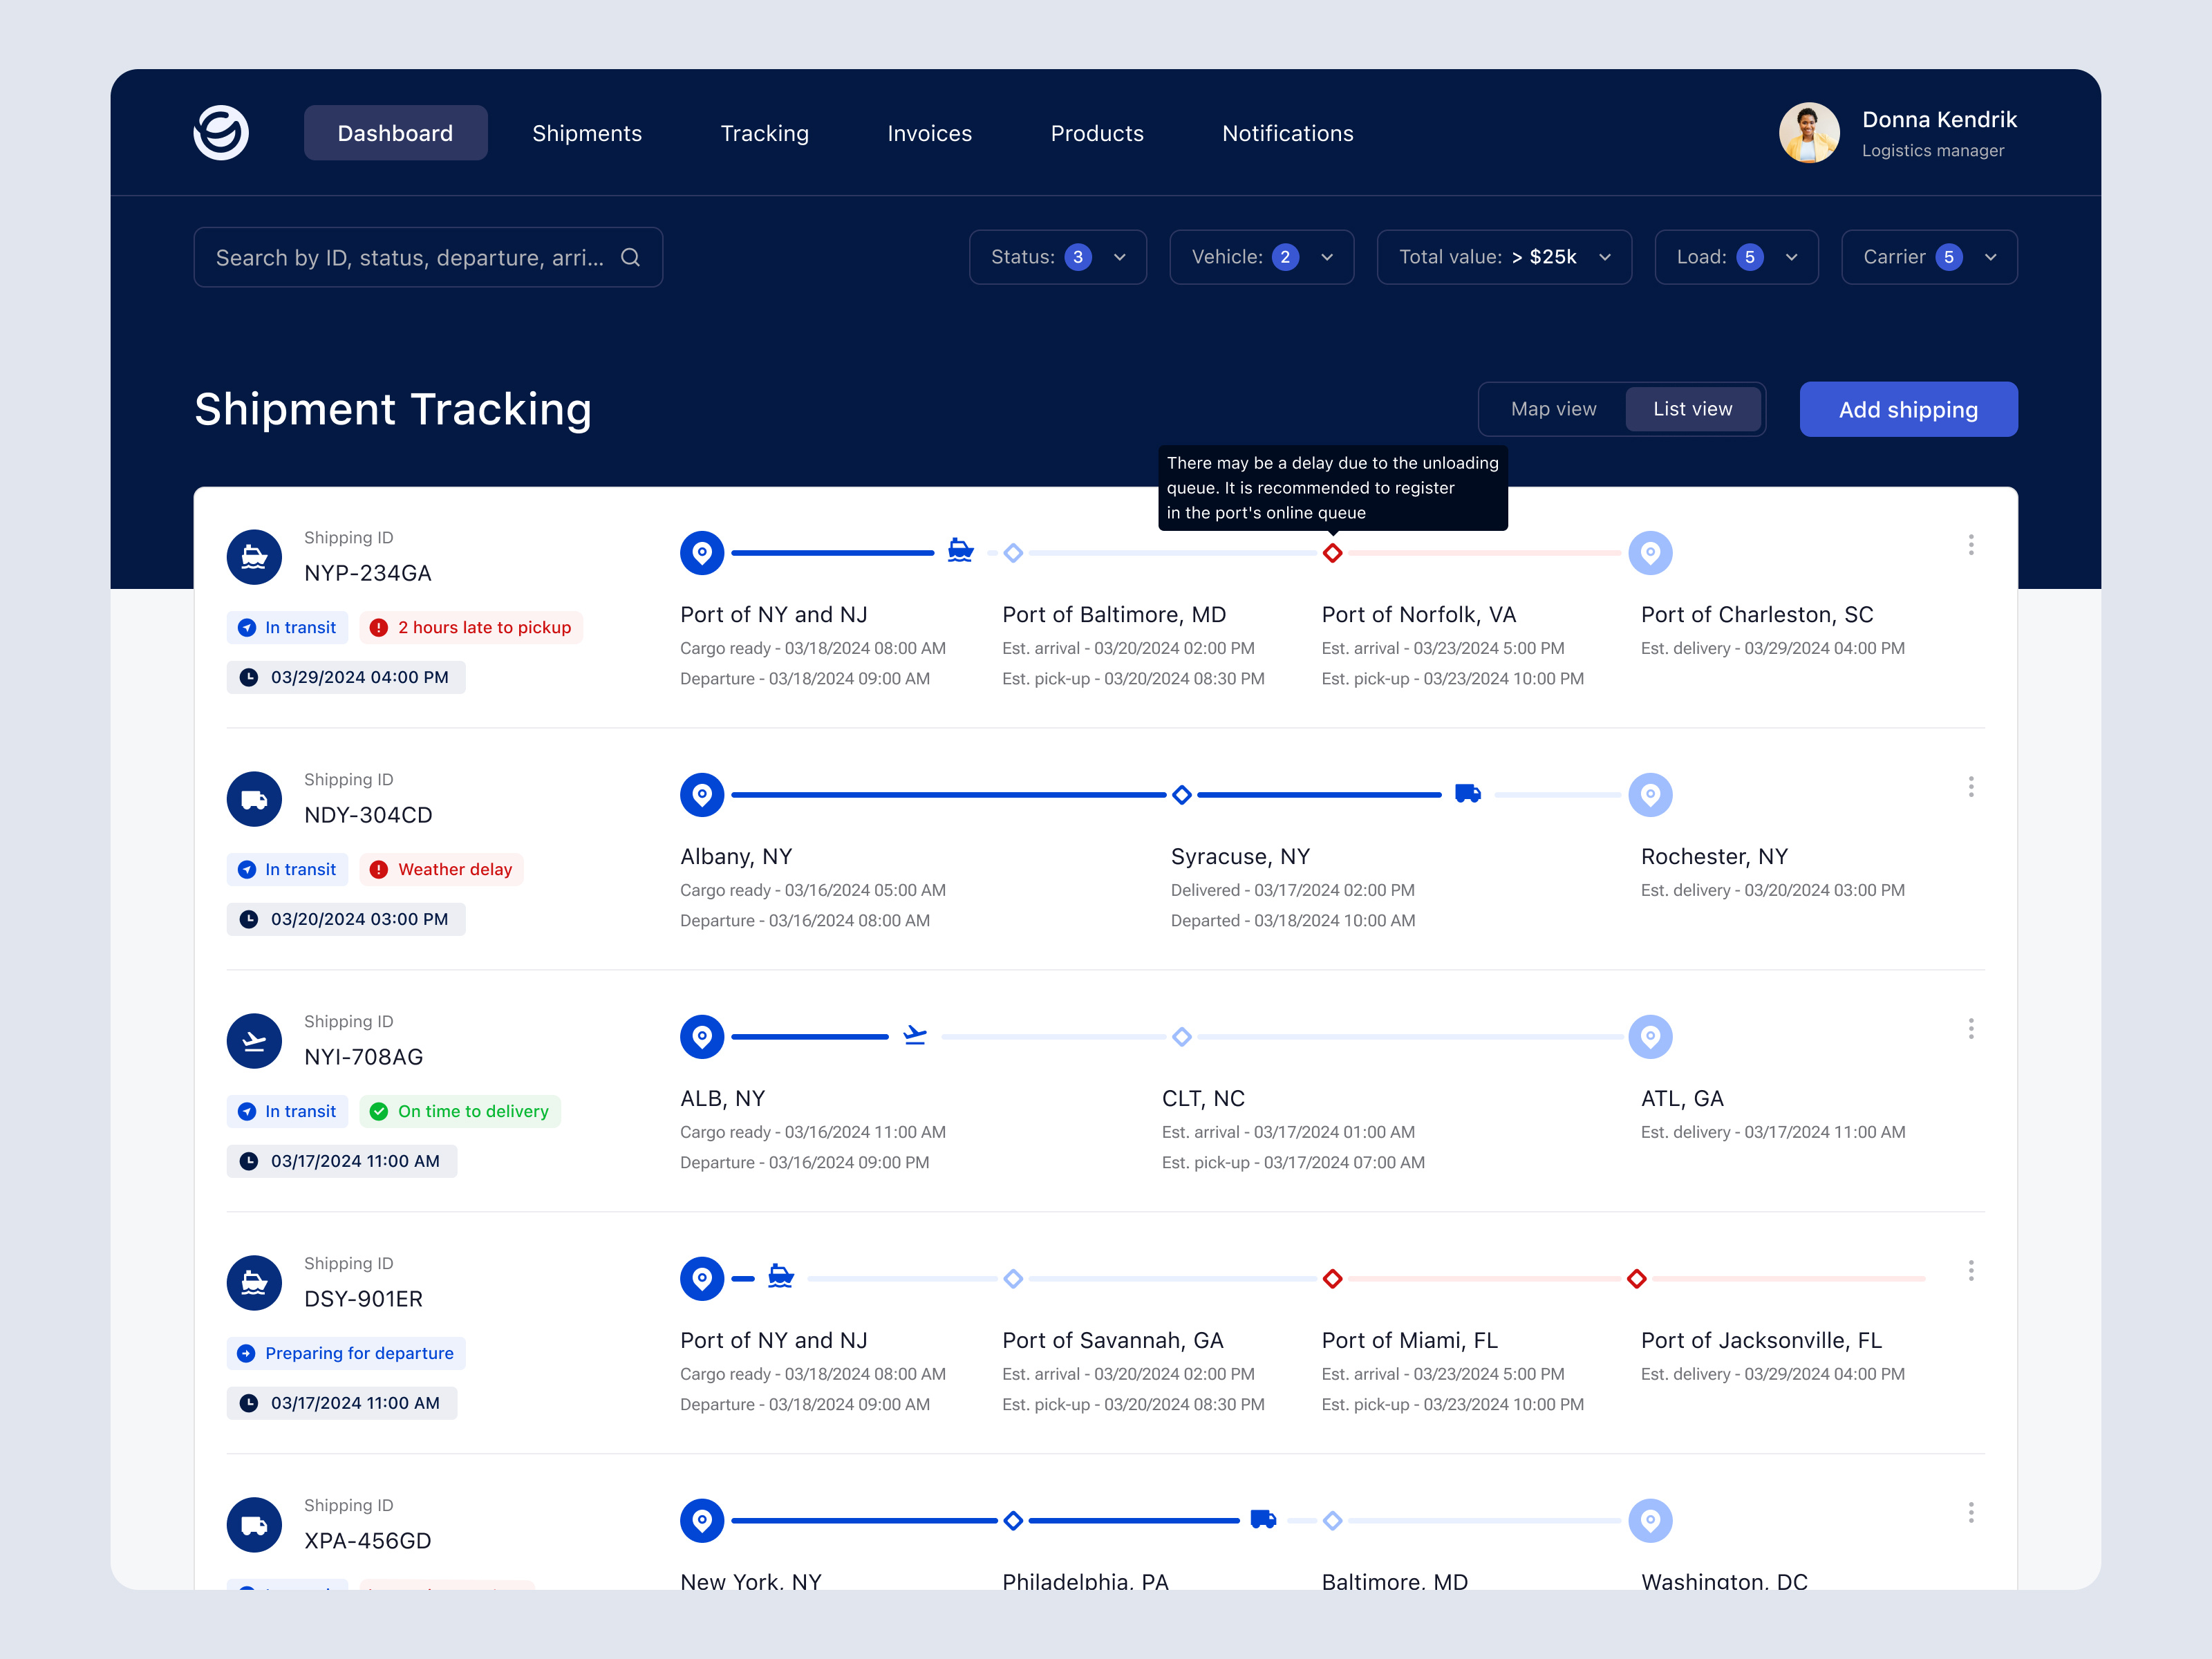Screen dimensions: 2212x1659
Task: Click the red delay diamond near Port of Norfolk
Action: (x=1333, y=553)
